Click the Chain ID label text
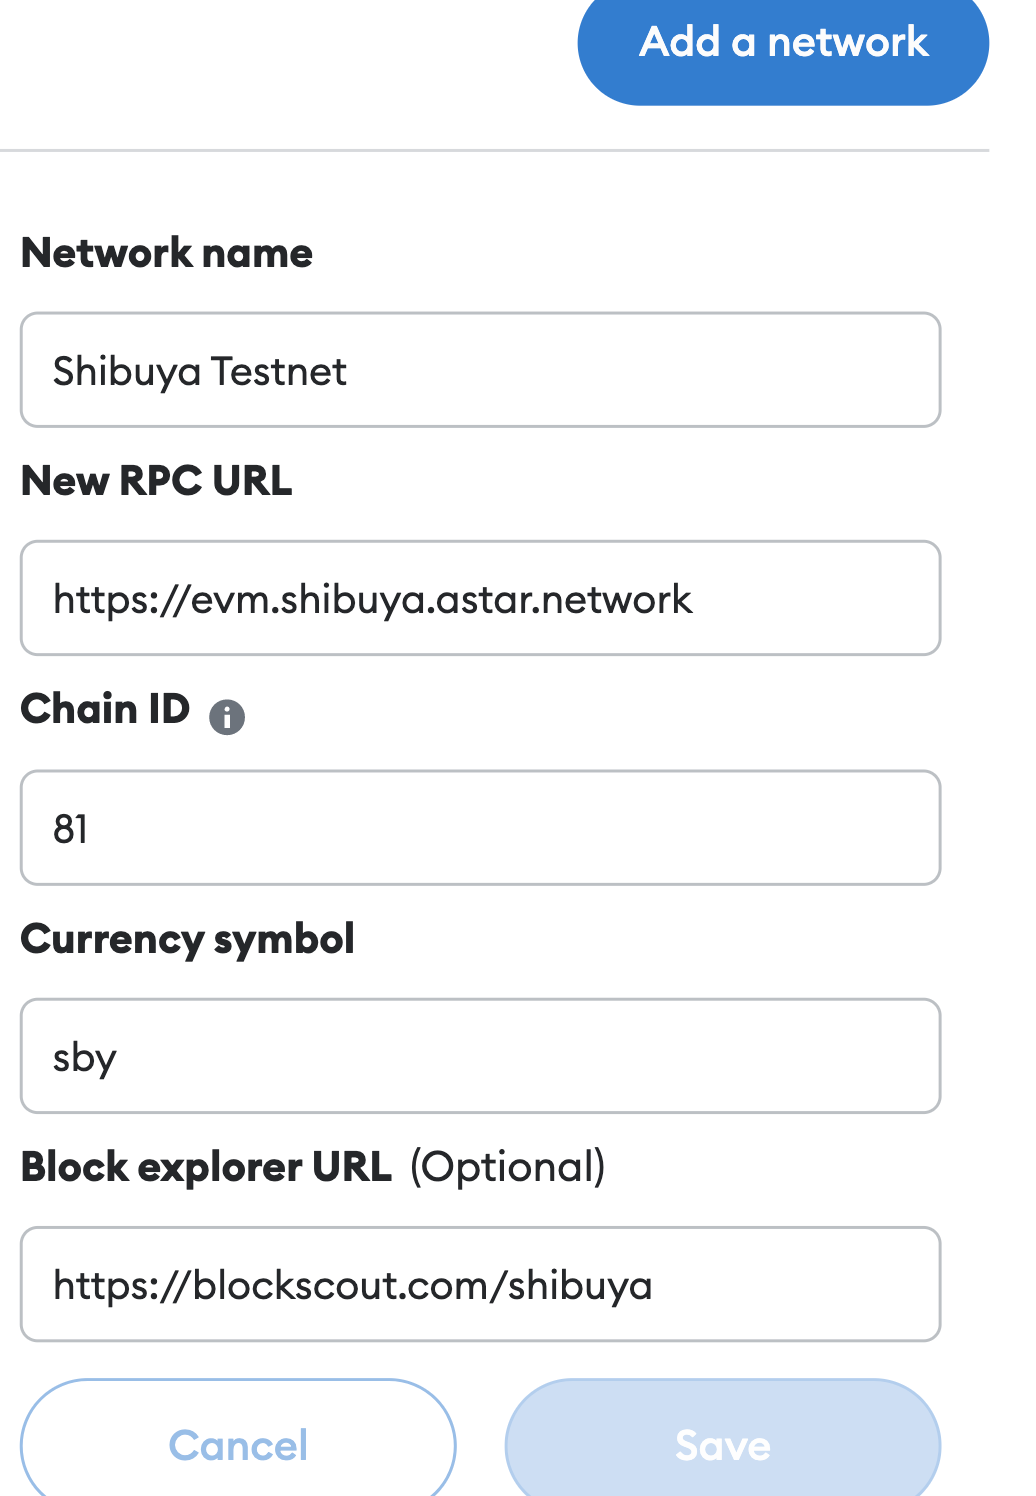The image size is (1036, 1496). (x=105, y=709)
